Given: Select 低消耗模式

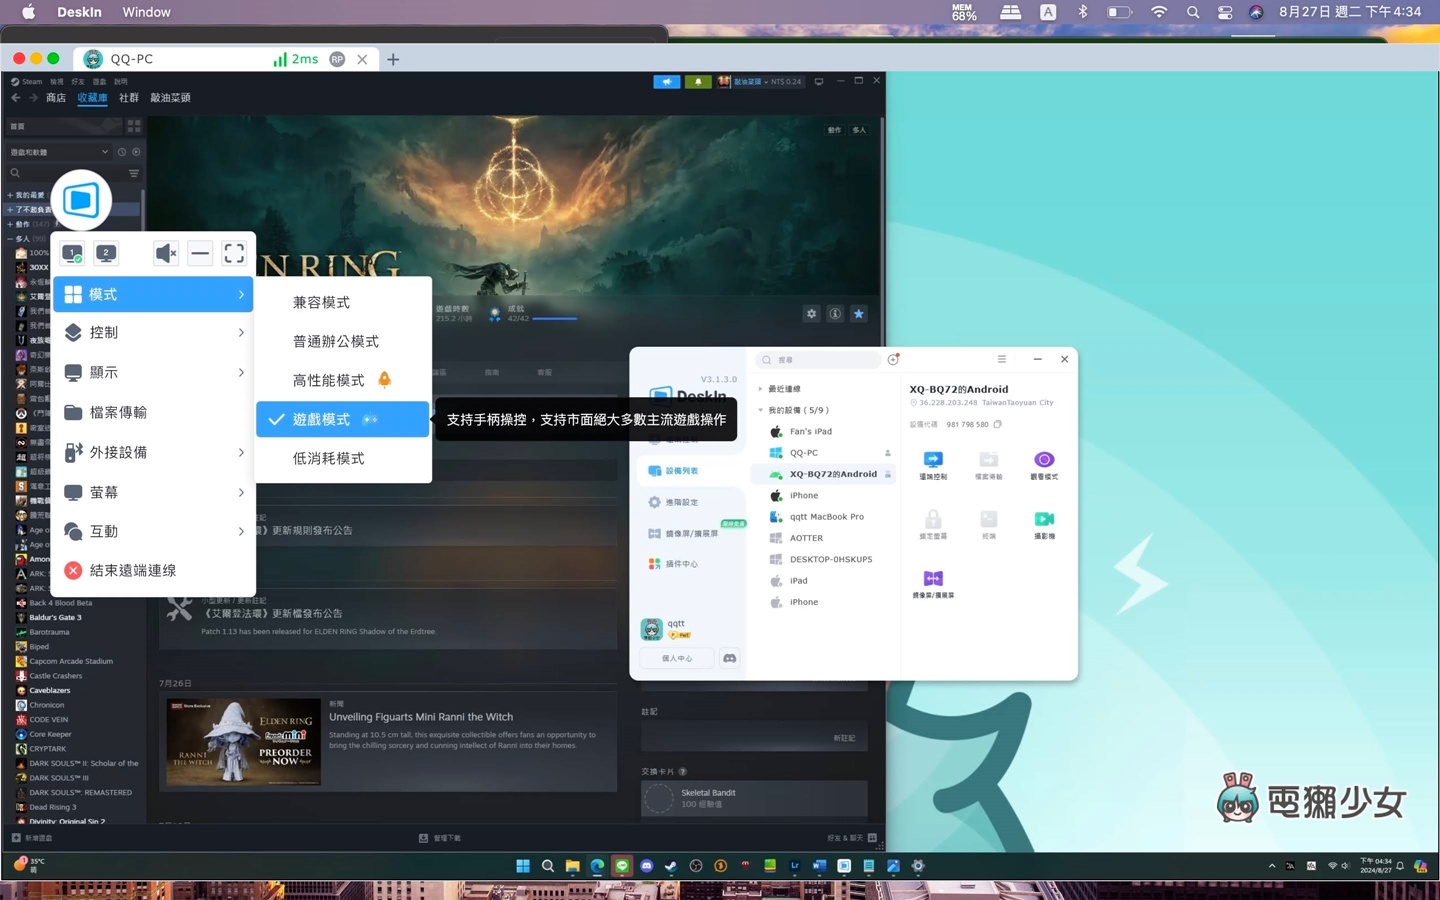Looking at the screenshot, I should click(x=343, y=458).
